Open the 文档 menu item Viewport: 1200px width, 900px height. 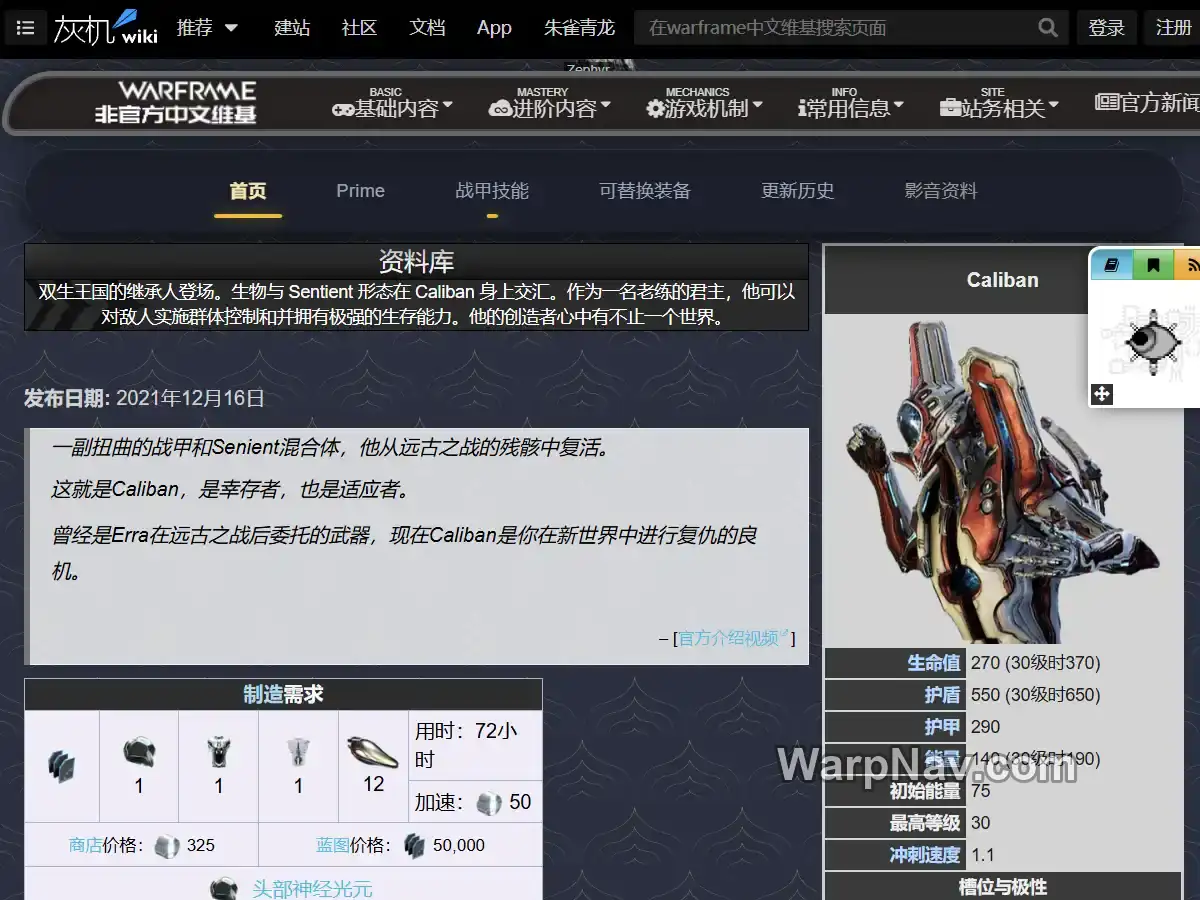(427, 28)
